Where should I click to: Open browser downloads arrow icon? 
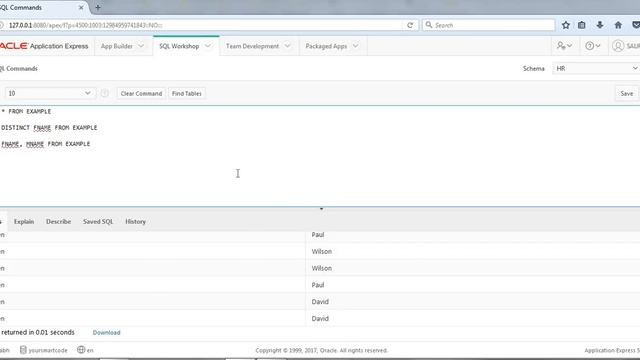click(x=600, y=25)
